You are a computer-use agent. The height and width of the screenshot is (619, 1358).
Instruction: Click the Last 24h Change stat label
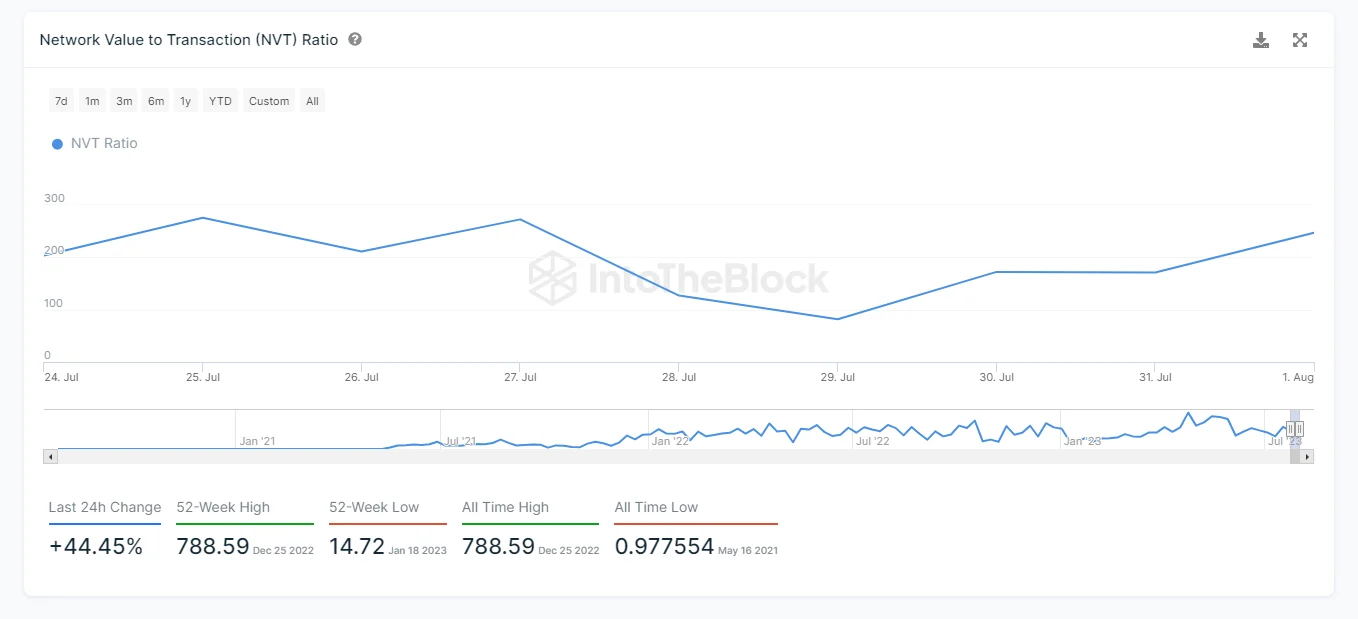(105, 508)
